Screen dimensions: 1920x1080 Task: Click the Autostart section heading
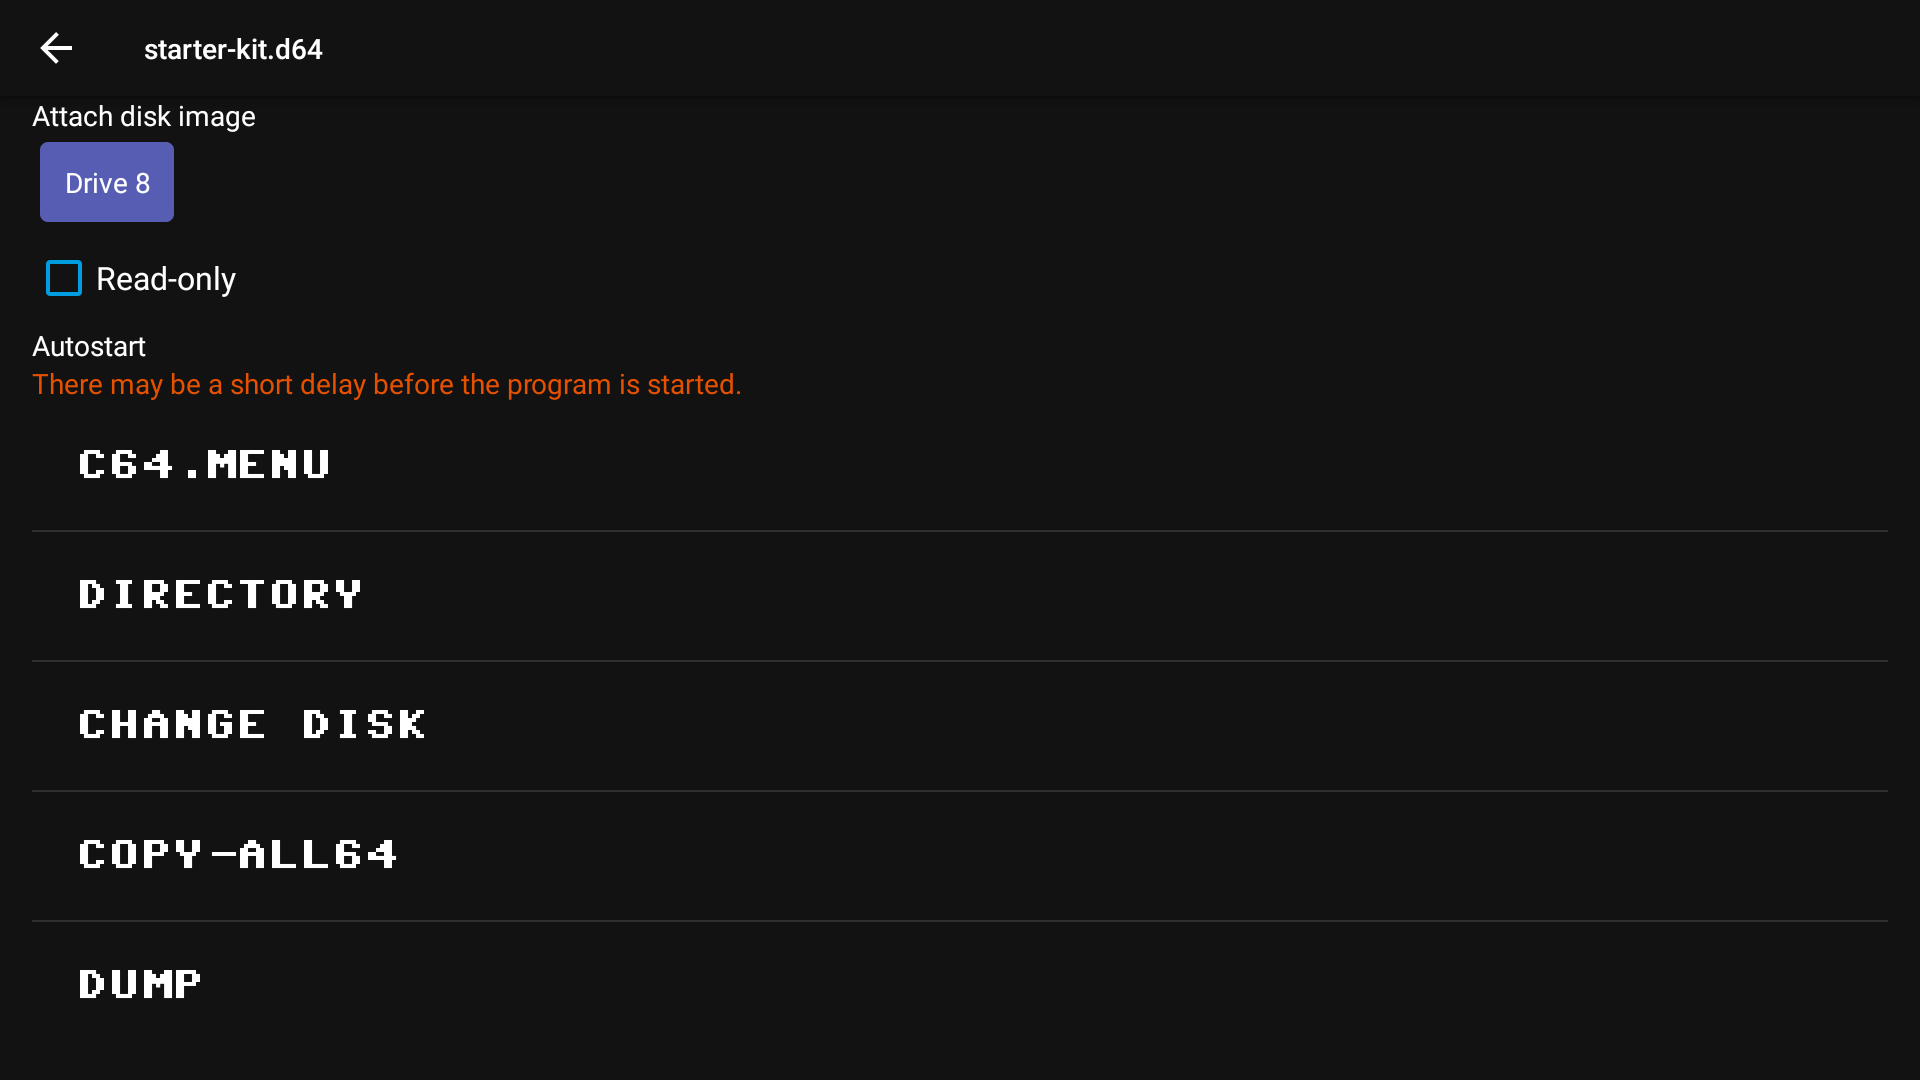point(89,347)
